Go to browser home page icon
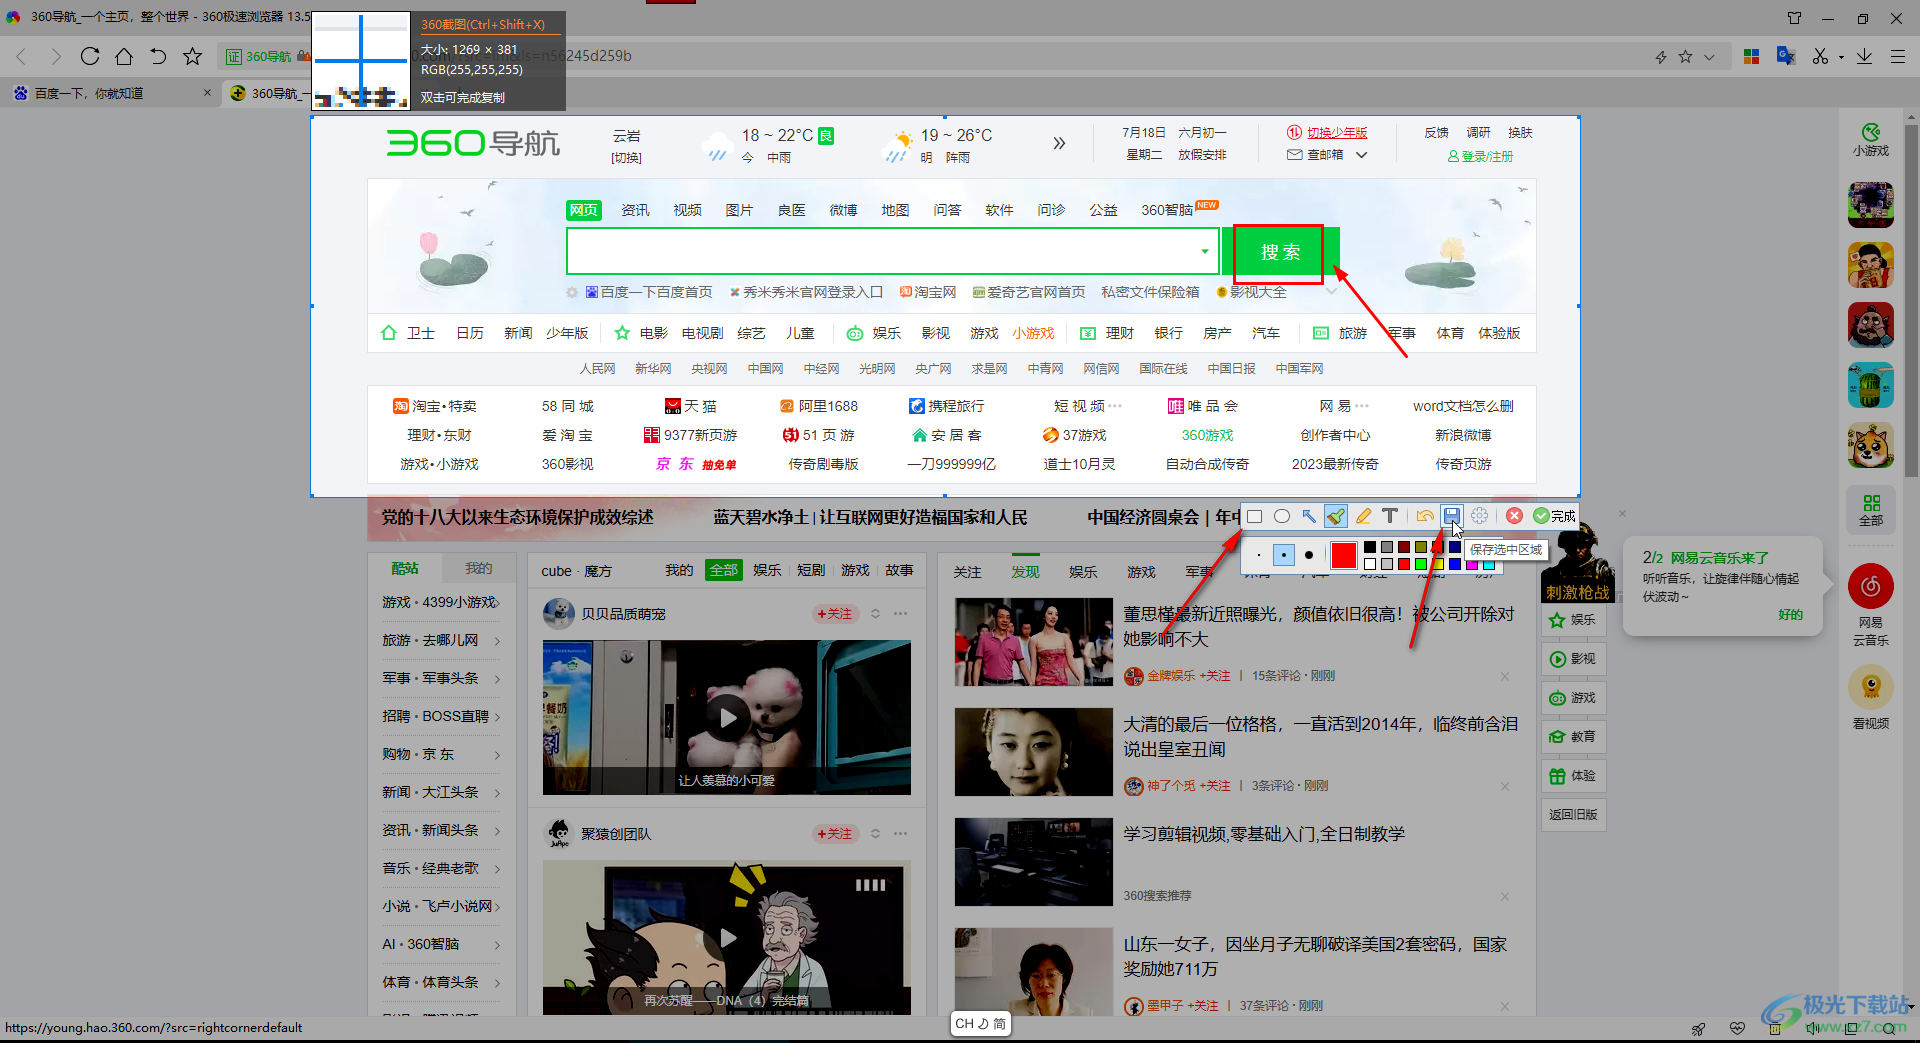This screenshot has height=1043, width=1920. (x=124, y=56)
